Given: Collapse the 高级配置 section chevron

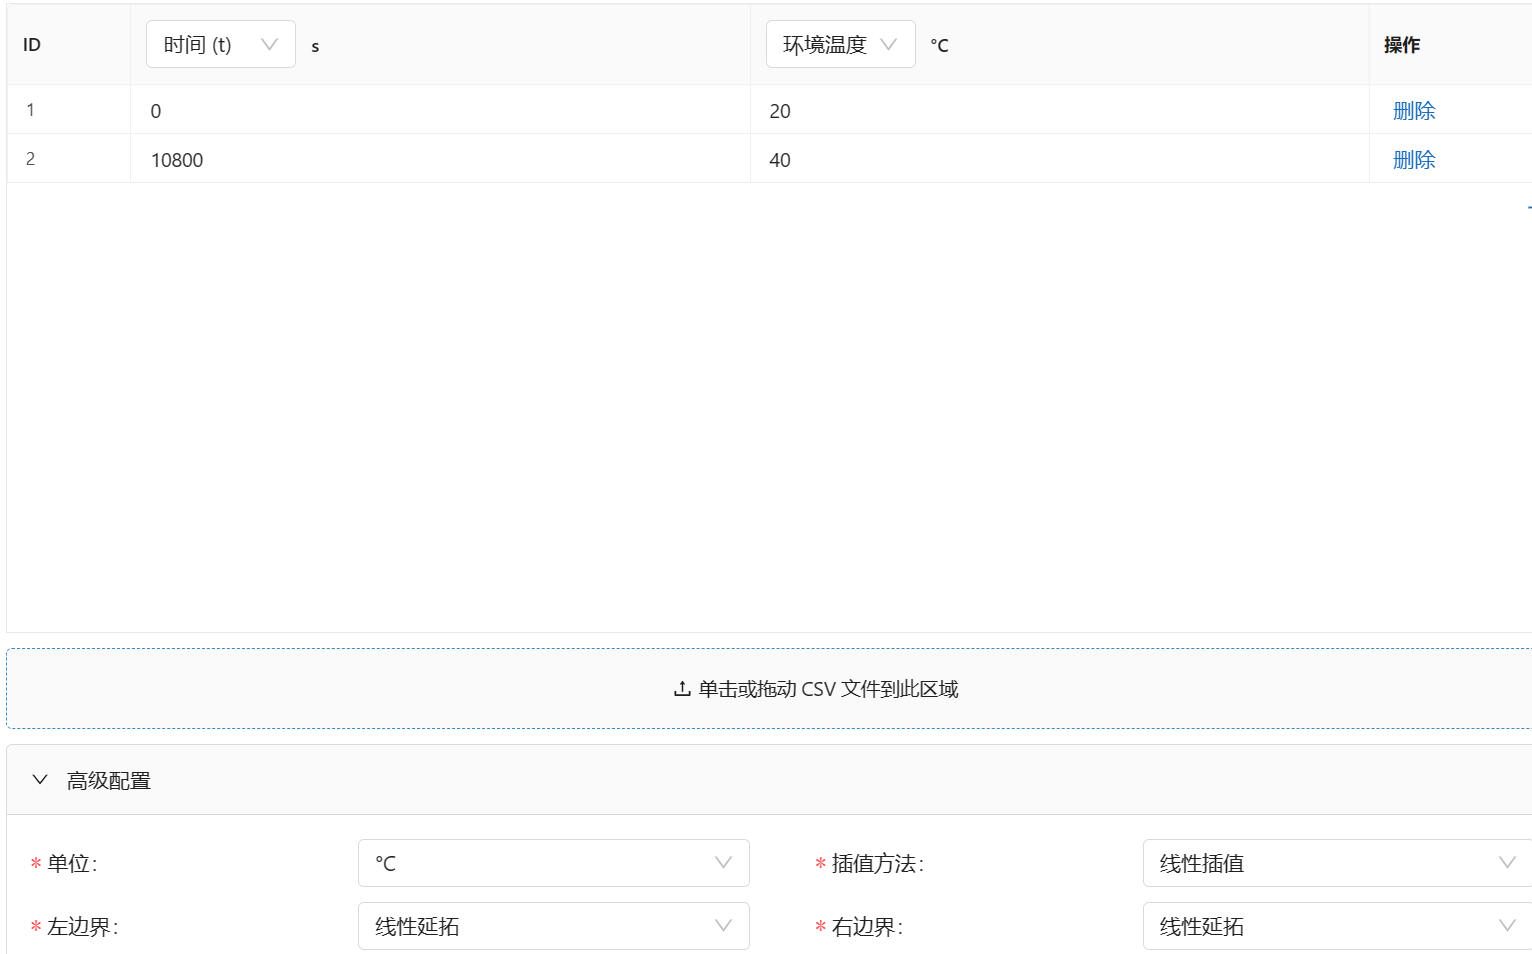Looking at the screenshot, I should point(40,780).
